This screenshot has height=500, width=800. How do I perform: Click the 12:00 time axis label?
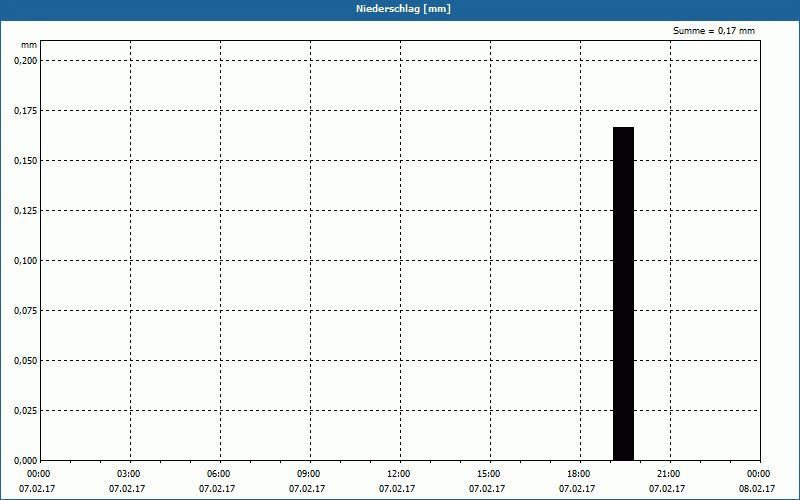click(x=398, y=474)
